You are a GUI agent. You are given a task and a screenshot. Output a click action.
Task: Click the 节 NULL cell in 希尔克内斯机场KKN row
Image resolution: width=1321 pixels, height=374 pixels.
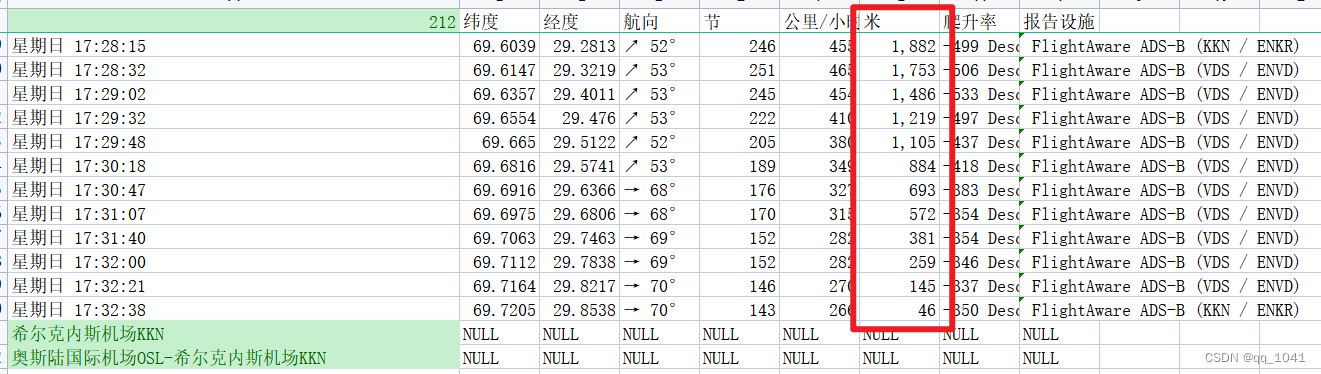click(740, 334)
